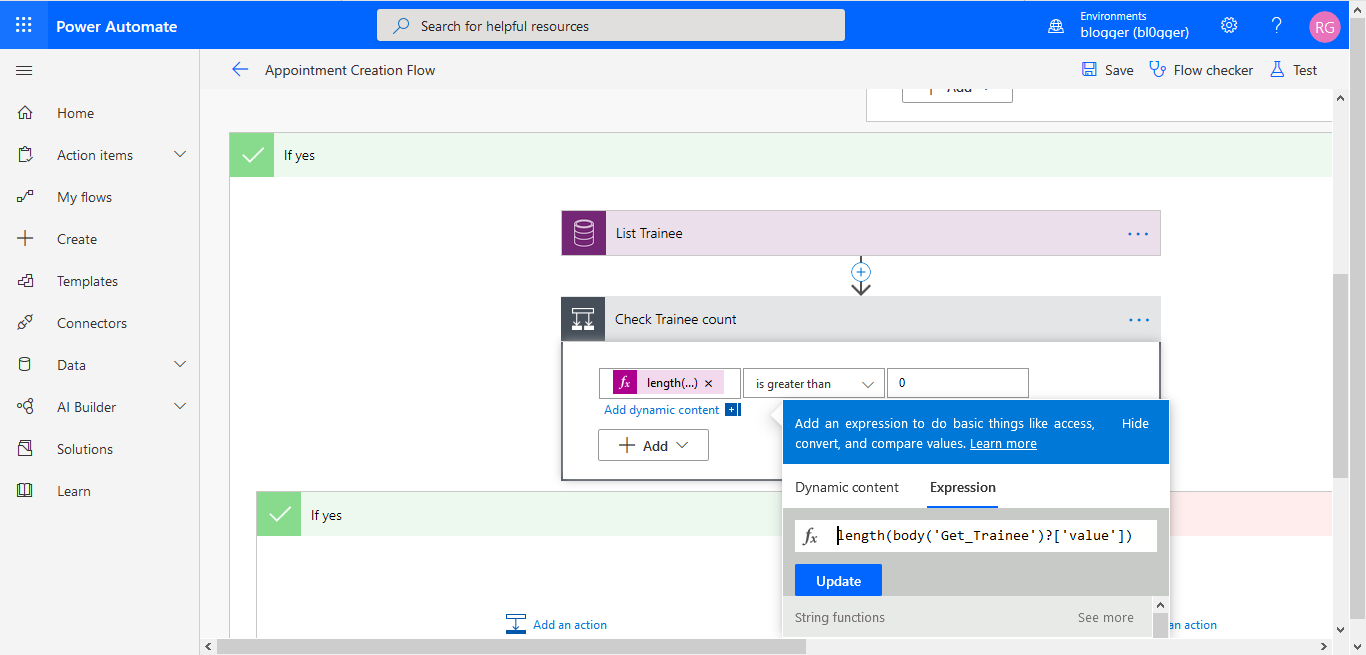
Task: Remove the length(...) expression token
Action: coord(709,383)
